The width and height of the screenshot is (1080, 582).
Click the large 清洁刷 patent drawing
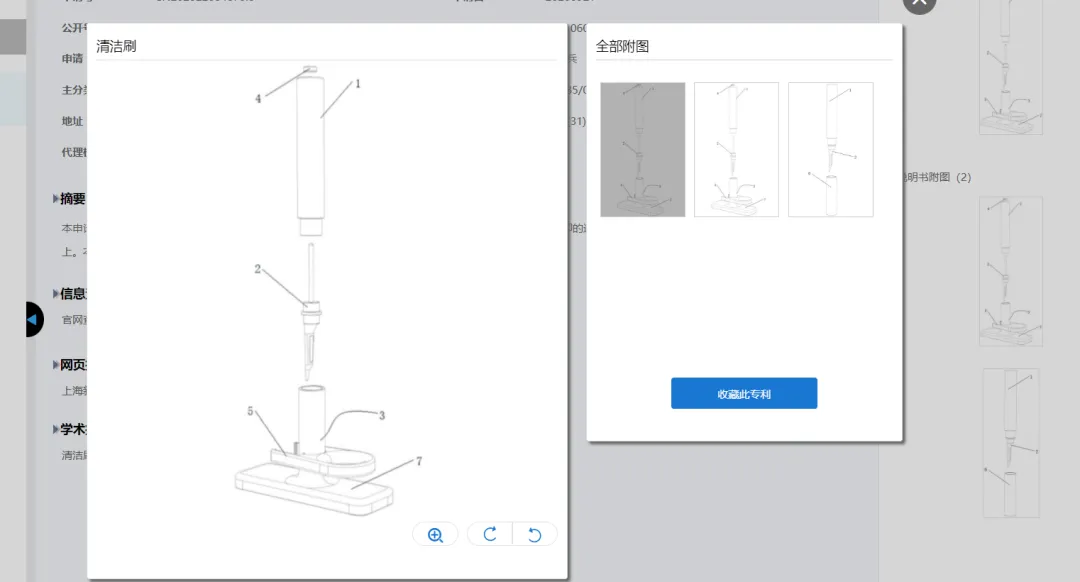tap(329, 291)
